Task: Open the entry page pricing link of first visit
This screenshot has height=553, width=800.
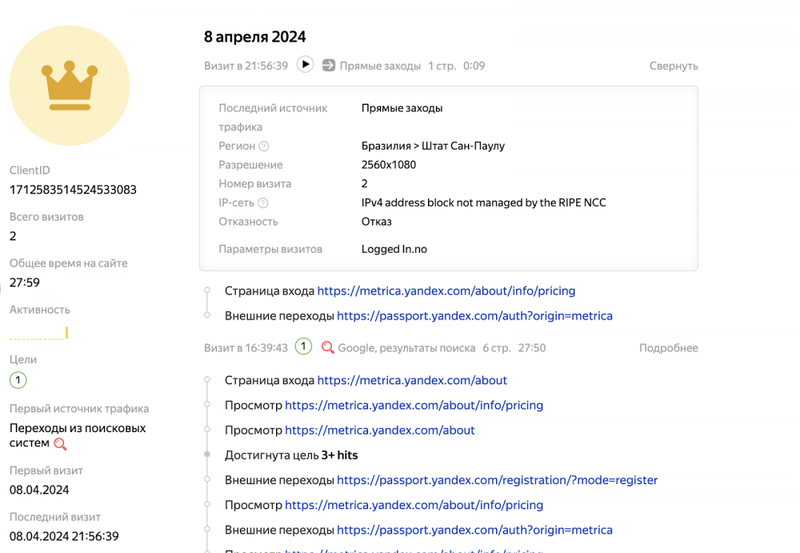Action: (x=446, y=291)
